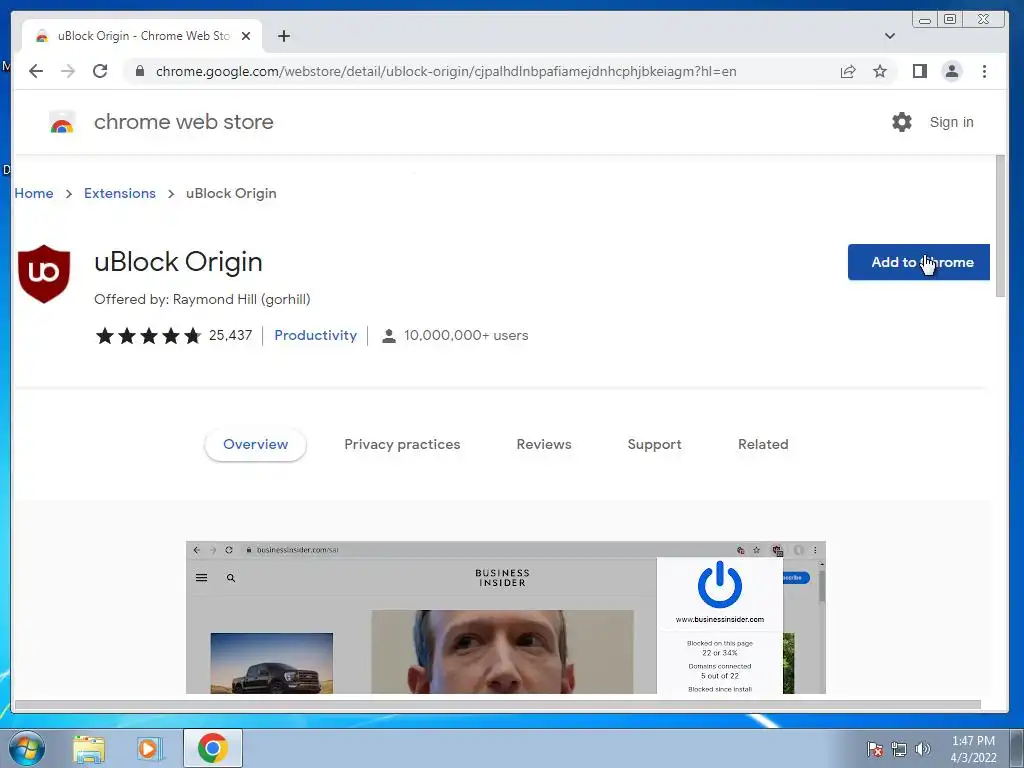Viewport: 1024px width, 768px height.
Task: Select the uBlock Origin browser tab
Action: pyautogui.click(x=142, y=36)
